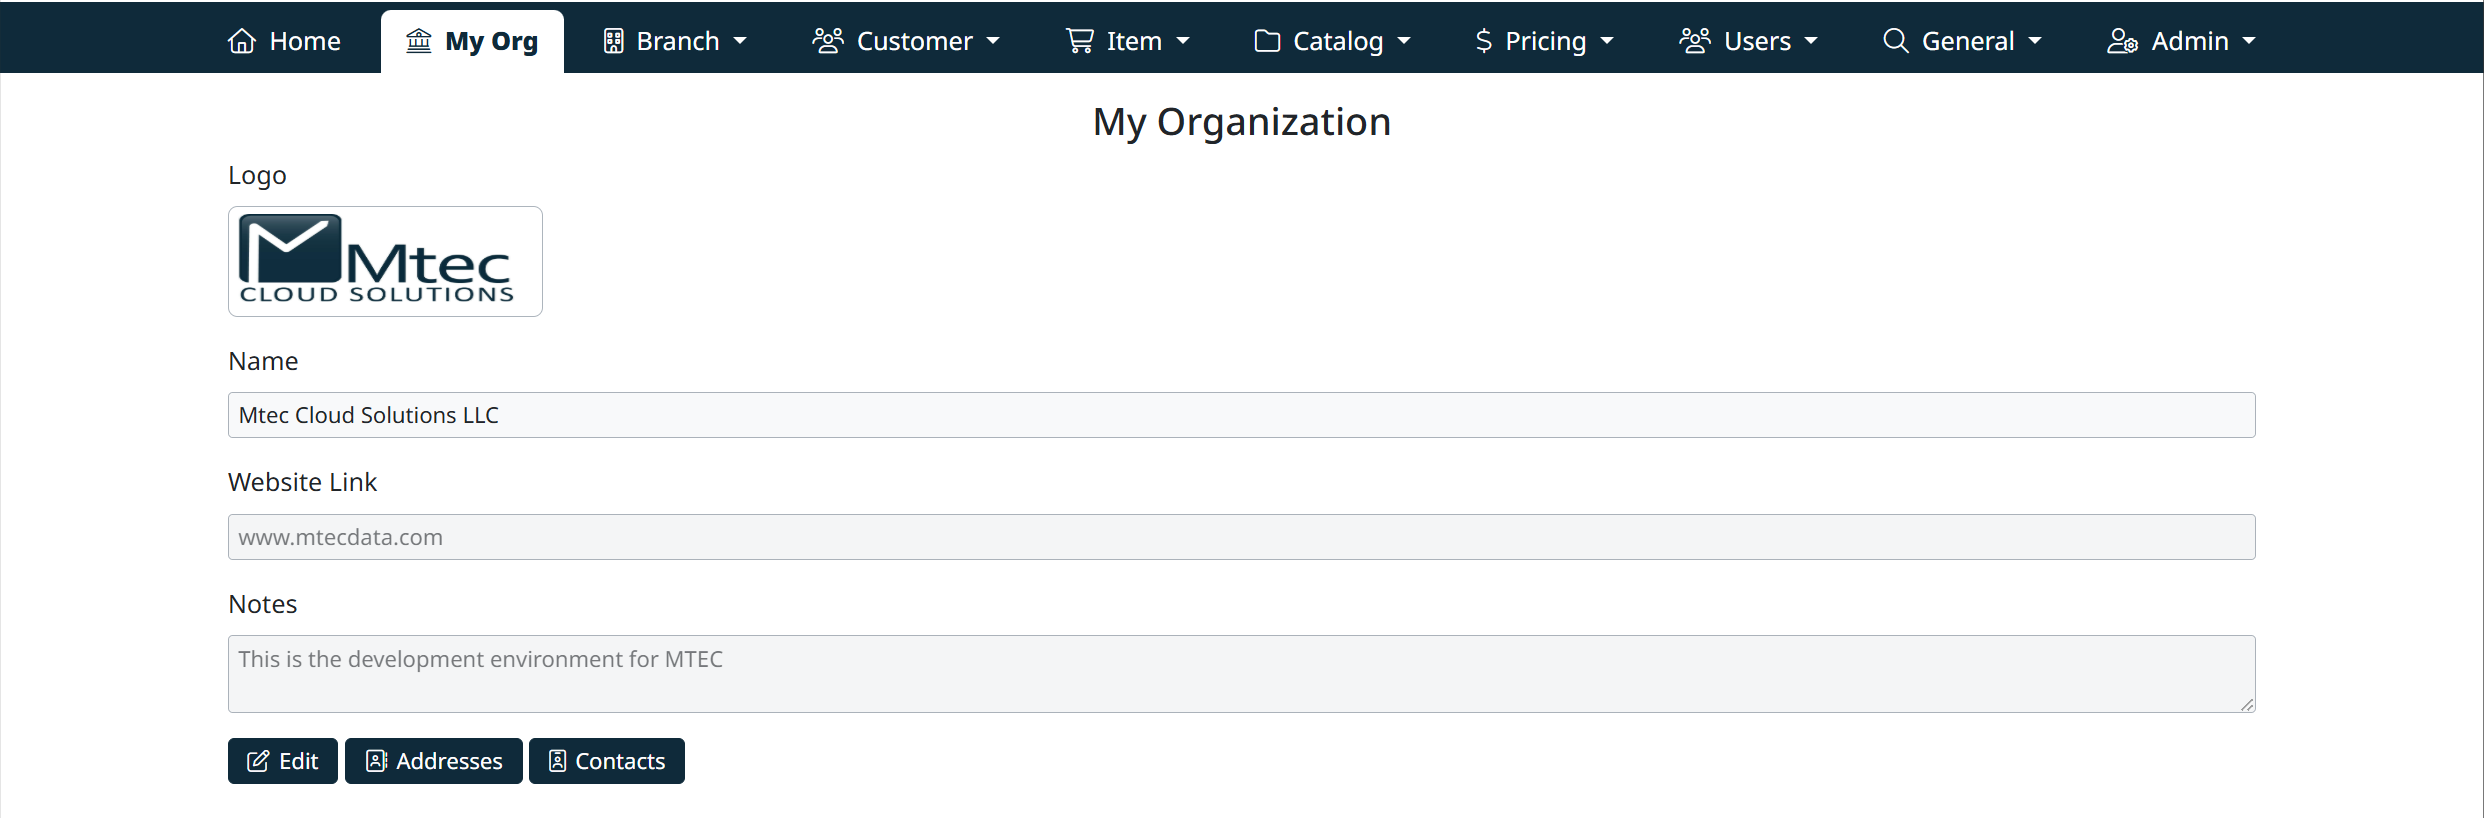Click the Home house icon

(x=242, y=41)
